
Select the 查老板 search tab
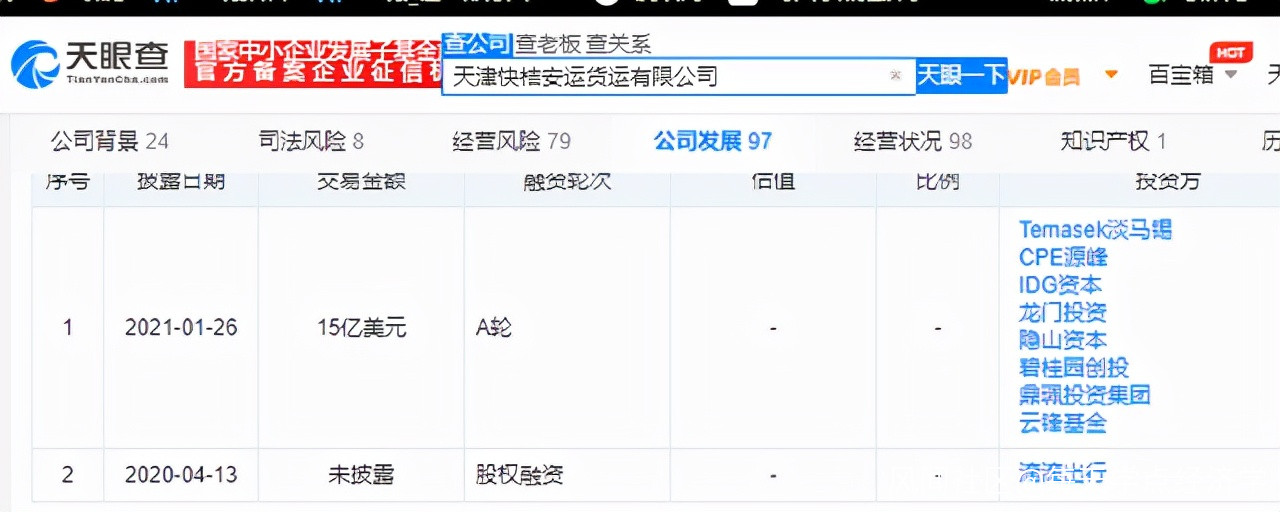tap(547, 43)
